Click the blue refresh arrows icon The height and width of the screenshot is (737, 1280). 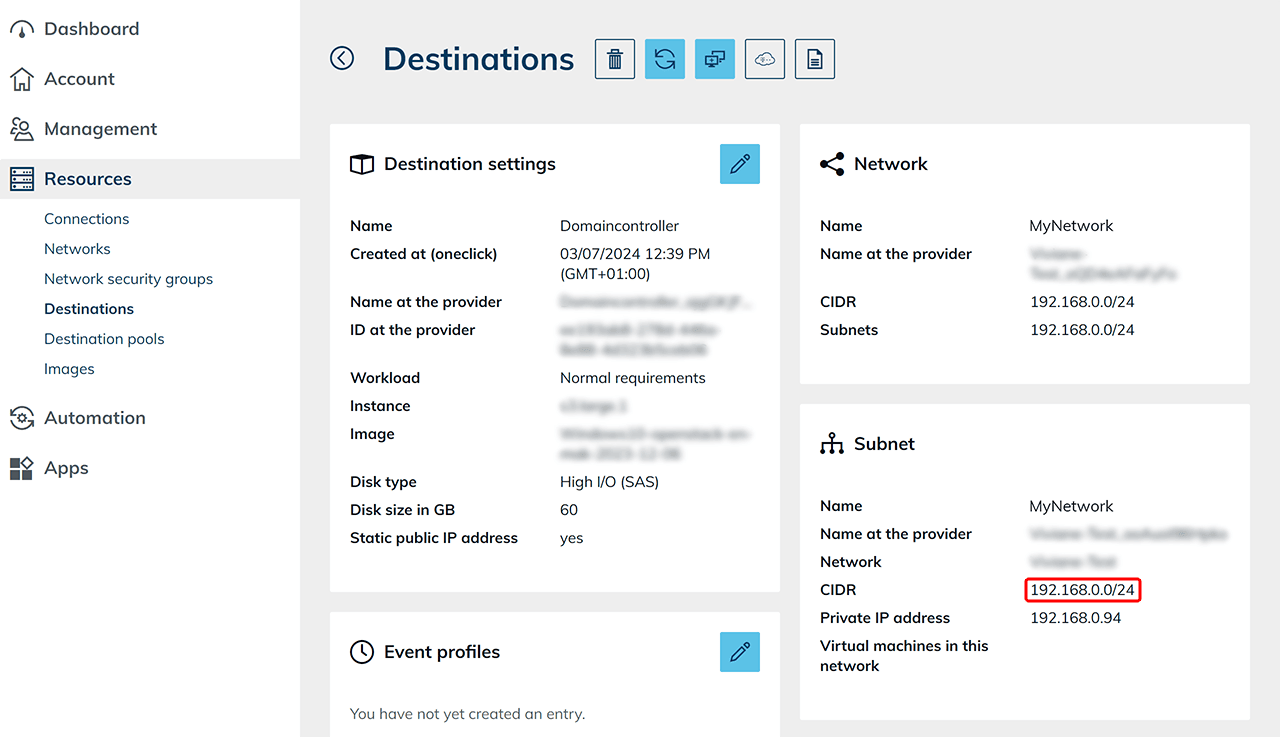click(665, 59)
